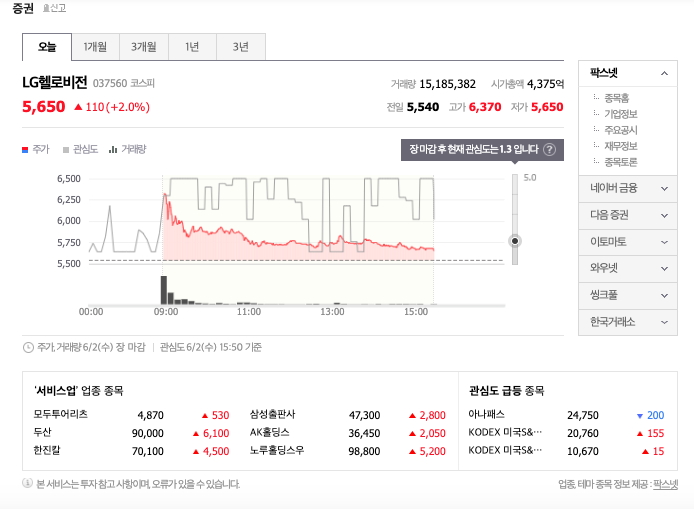Open the 종목홈 link
Viewport: 694px width, 509px height.
(x=617, y=98)
